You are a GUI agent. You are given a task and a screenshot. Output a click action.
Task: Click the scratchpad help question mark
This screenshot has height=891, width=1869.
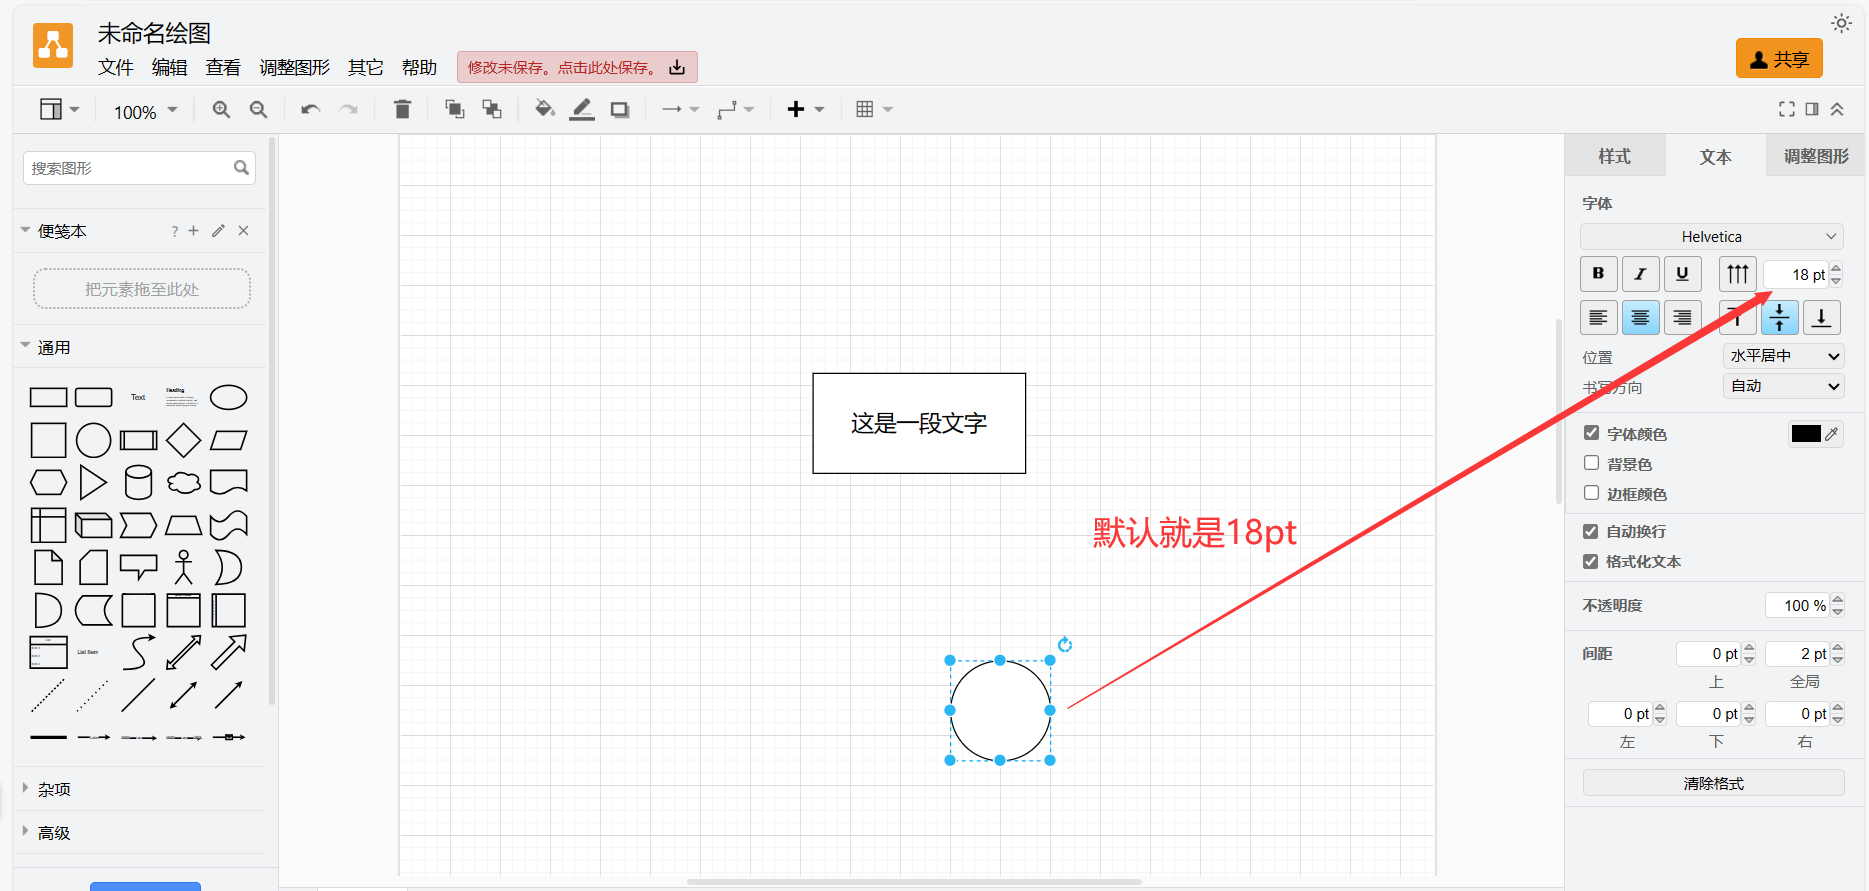coord(174,231)
